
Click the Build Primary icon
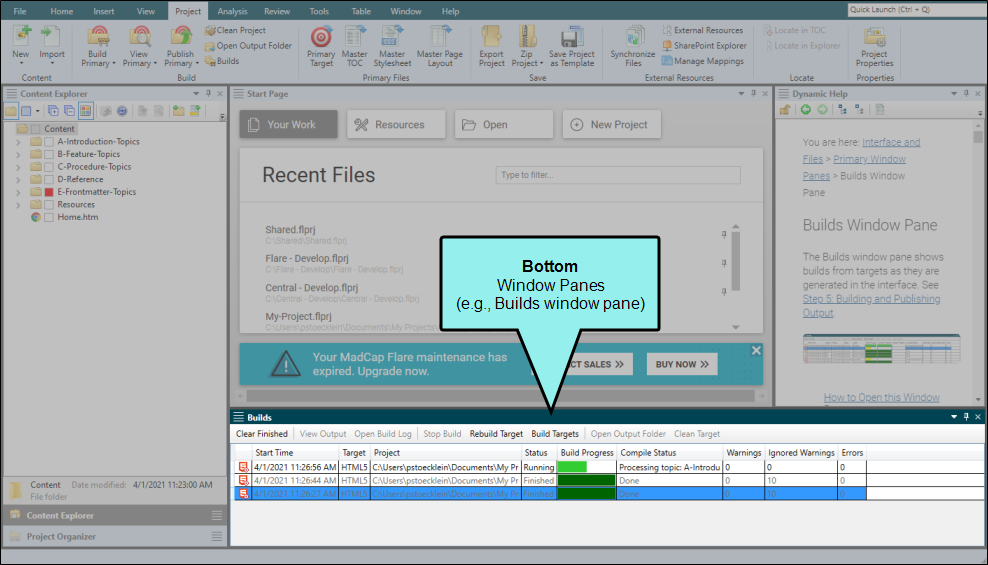pos(98,37)
